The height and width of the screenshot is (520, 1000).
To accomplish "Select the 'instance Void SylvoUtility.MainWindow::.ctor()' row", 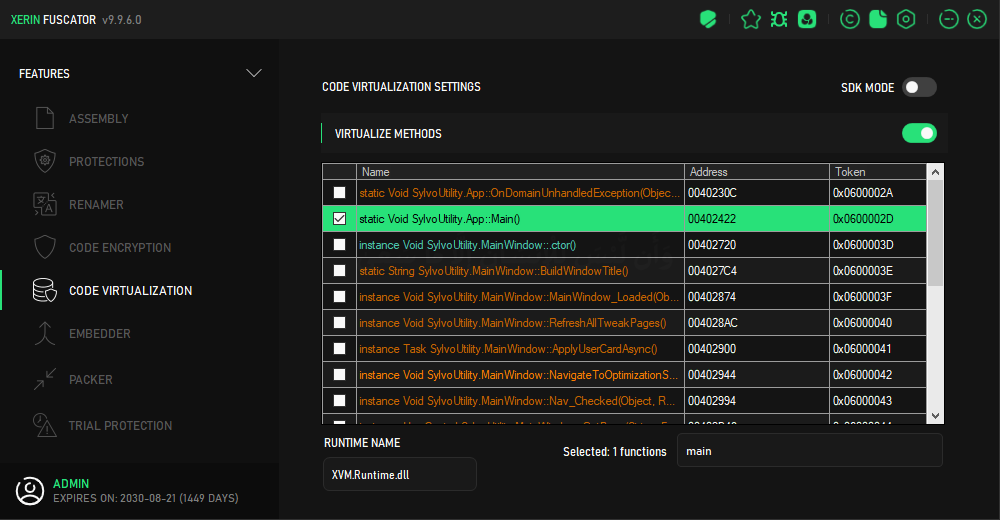I will 624,245.
